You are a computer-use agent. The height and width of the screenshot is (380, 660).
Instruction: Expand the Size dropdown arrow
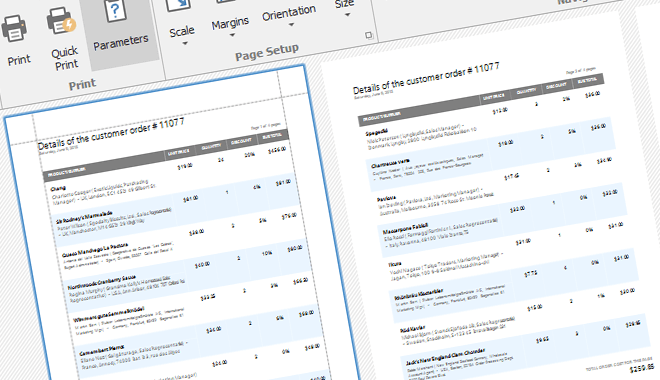pos(348,15)
